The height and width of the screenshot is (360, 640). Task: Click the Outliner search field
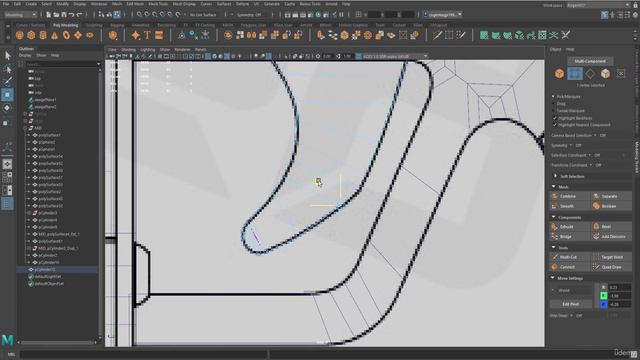62,64
